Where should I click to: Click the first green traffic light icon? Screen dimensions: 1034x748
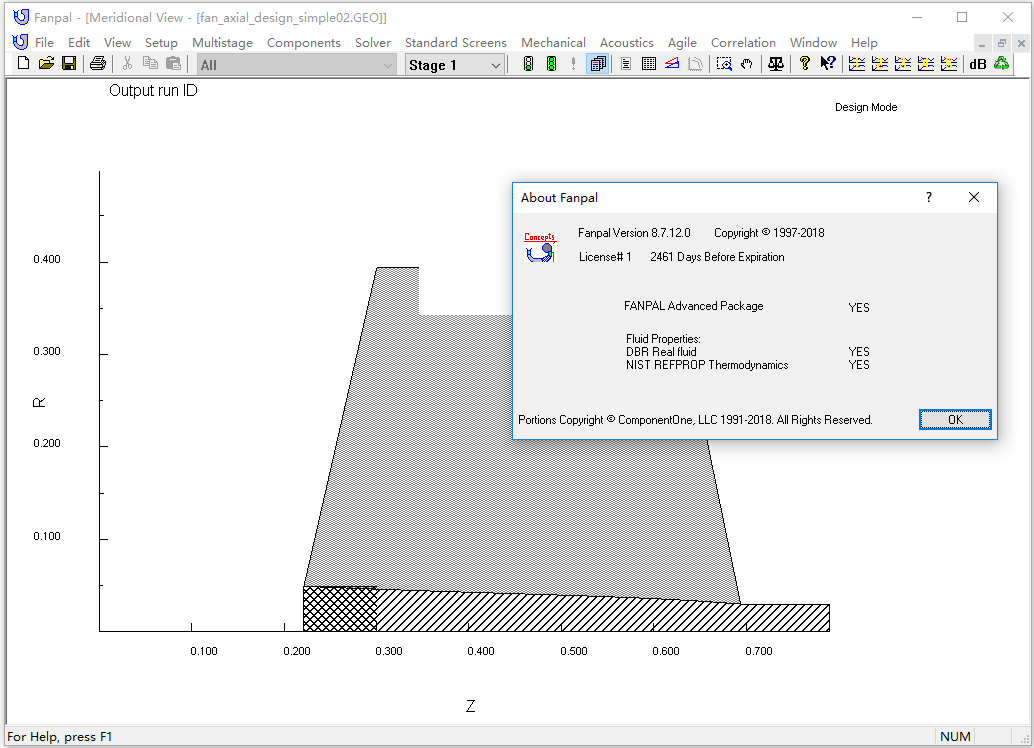coord(528,64)
